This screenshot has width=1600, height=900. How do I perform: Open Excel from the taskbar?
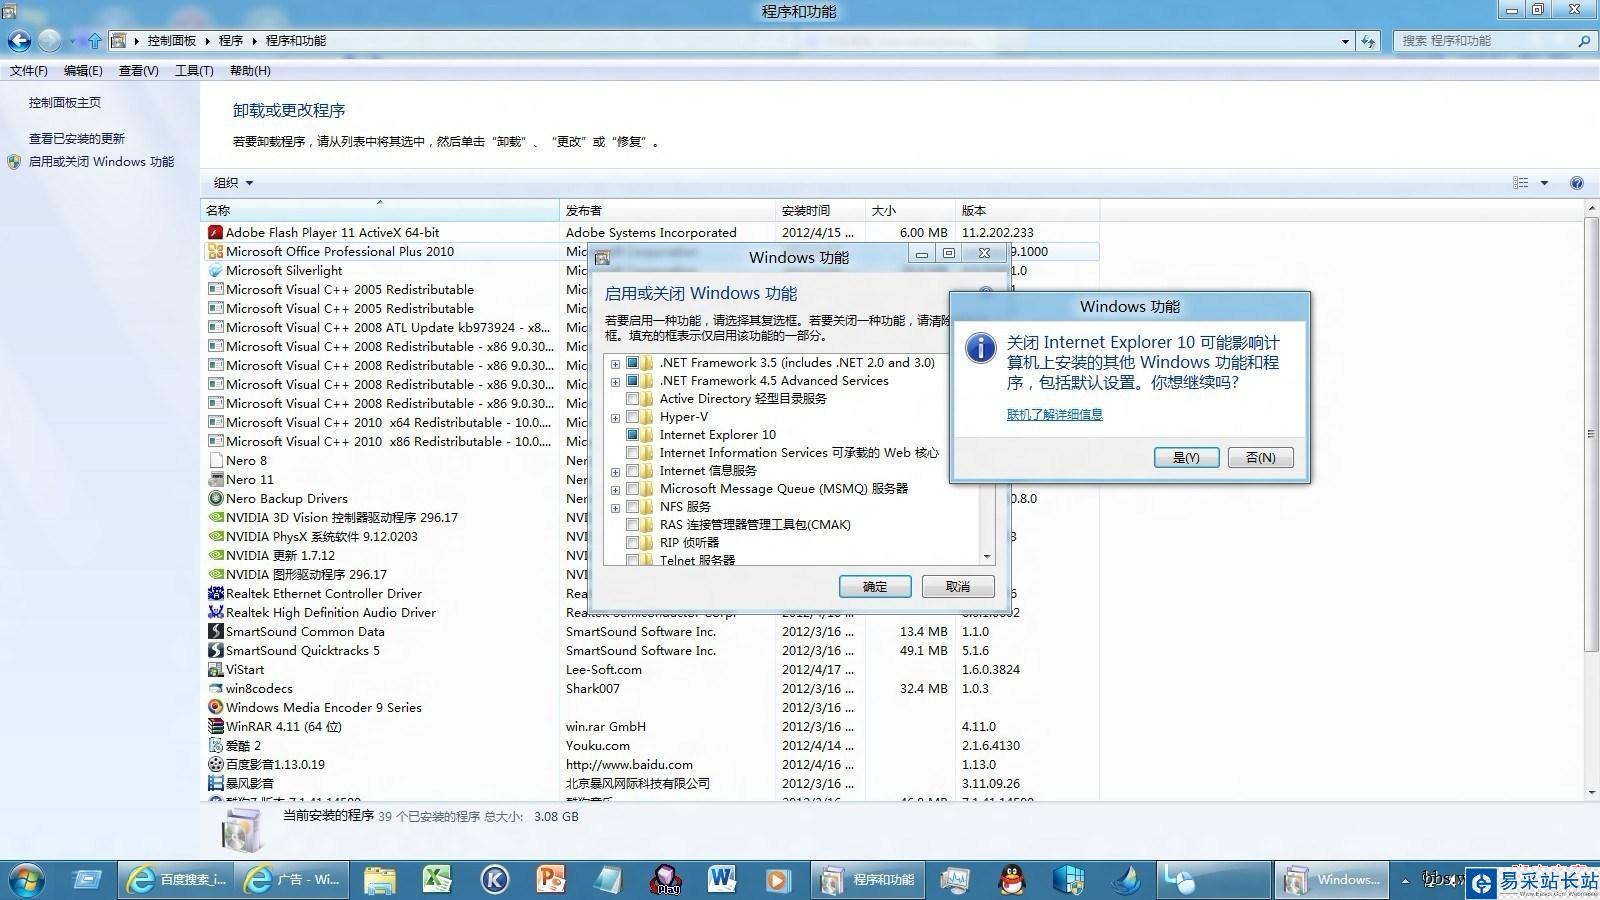[x=437, y=880]
